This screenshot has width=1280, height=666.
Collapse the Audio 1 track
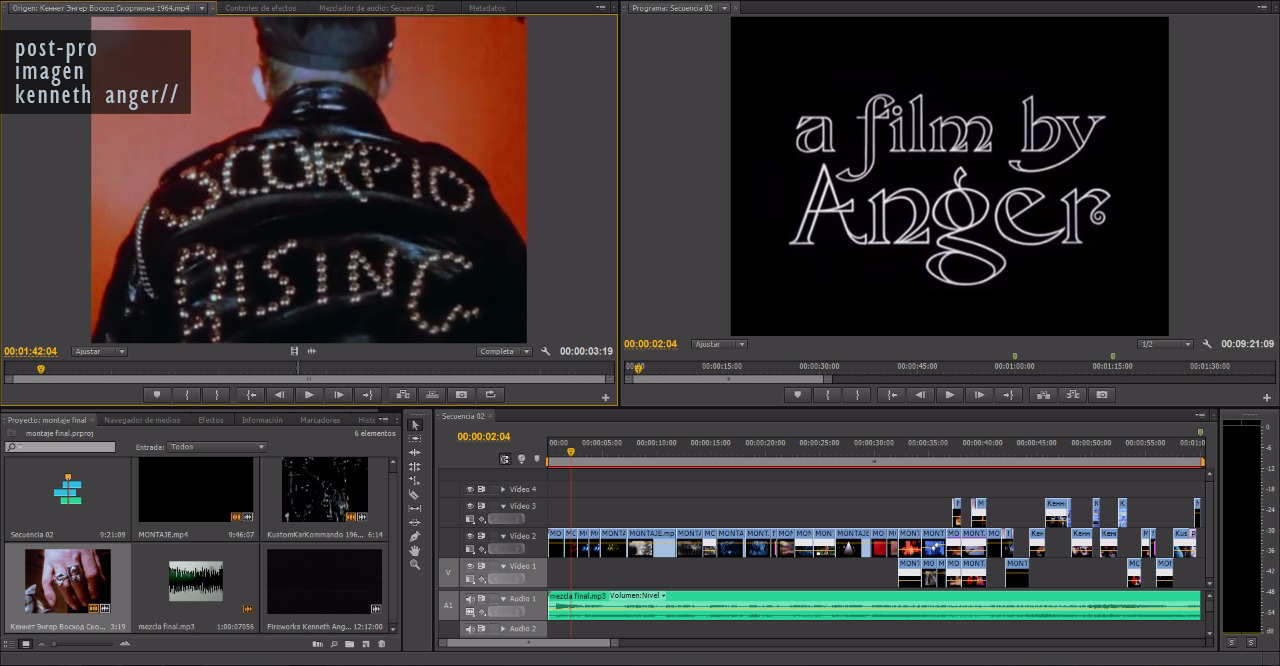click(503, 599)
